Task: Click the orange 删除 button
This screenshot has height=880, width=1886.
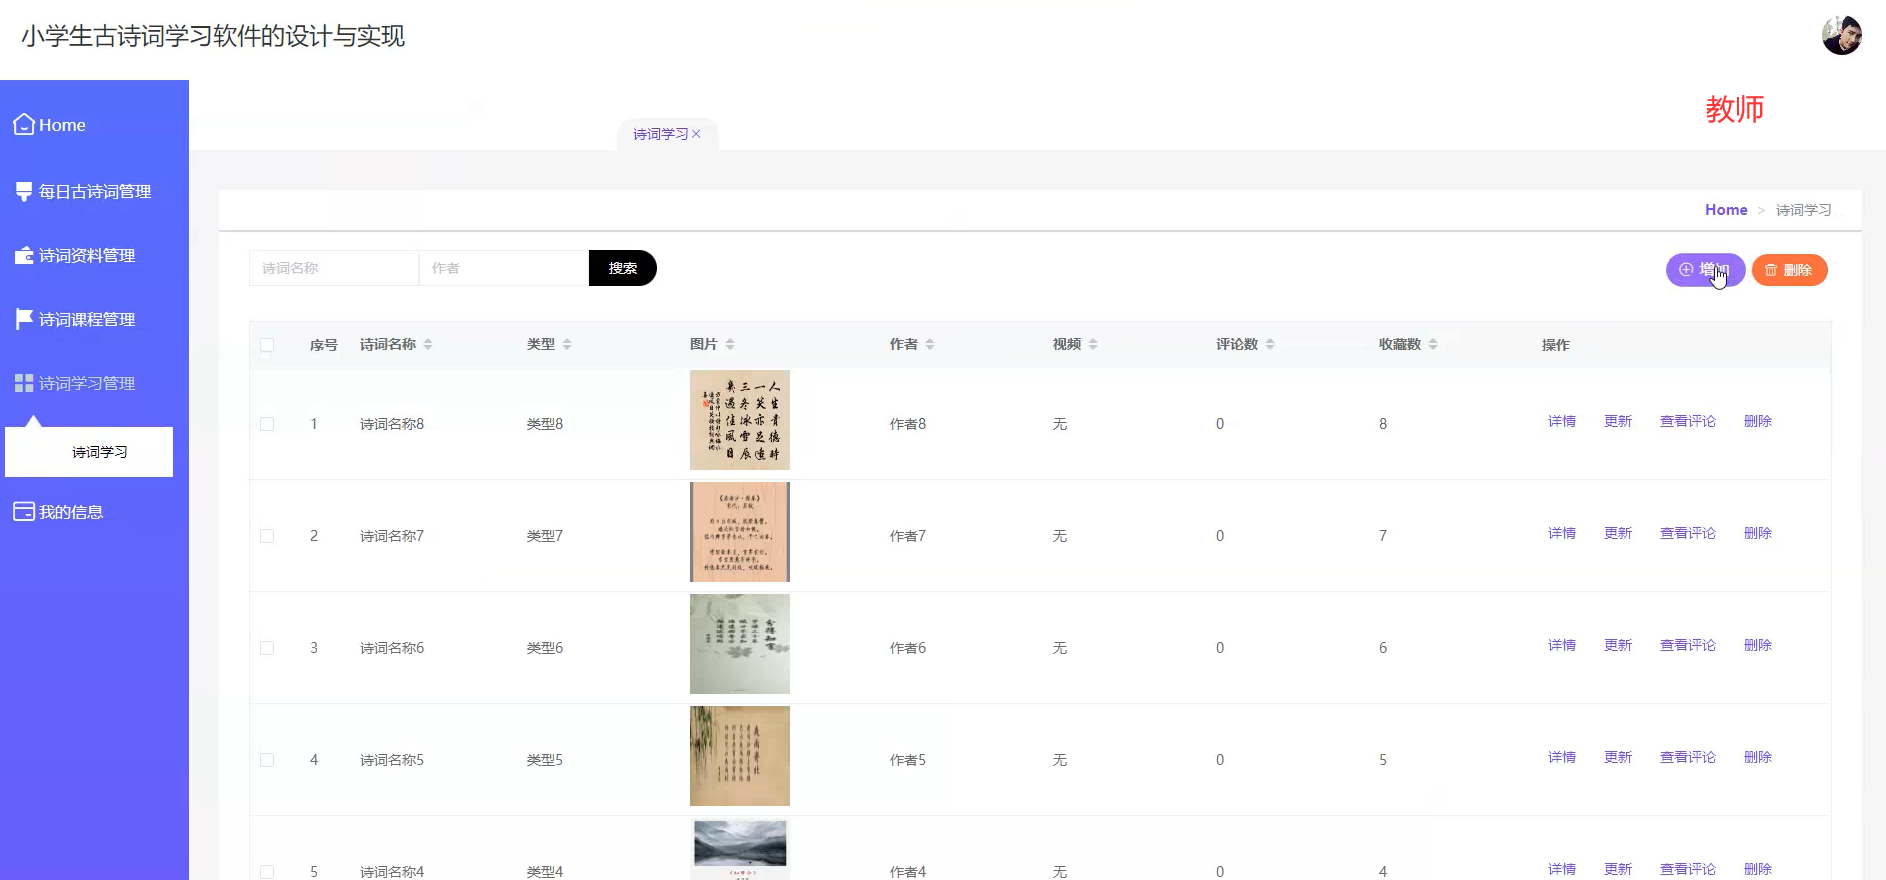Action: pyautogui.click(x=1789, y=270)
